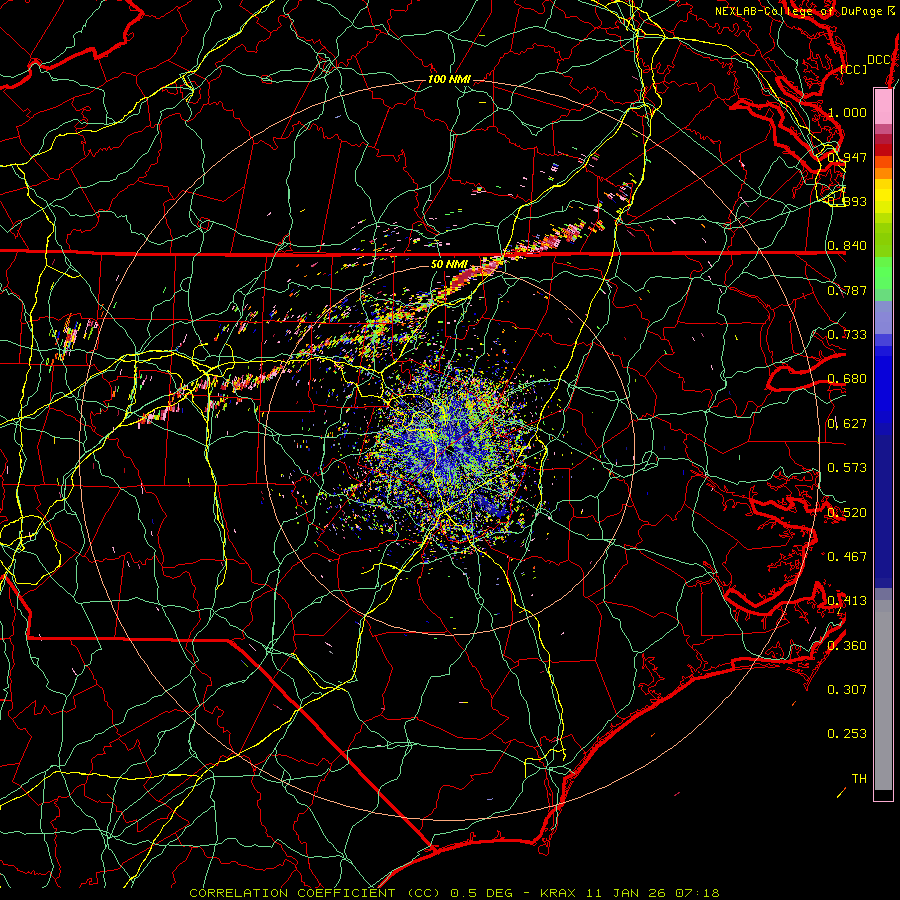Click the 0.413 legend value
The image size is (900, 900).
[x=847, y=601]
